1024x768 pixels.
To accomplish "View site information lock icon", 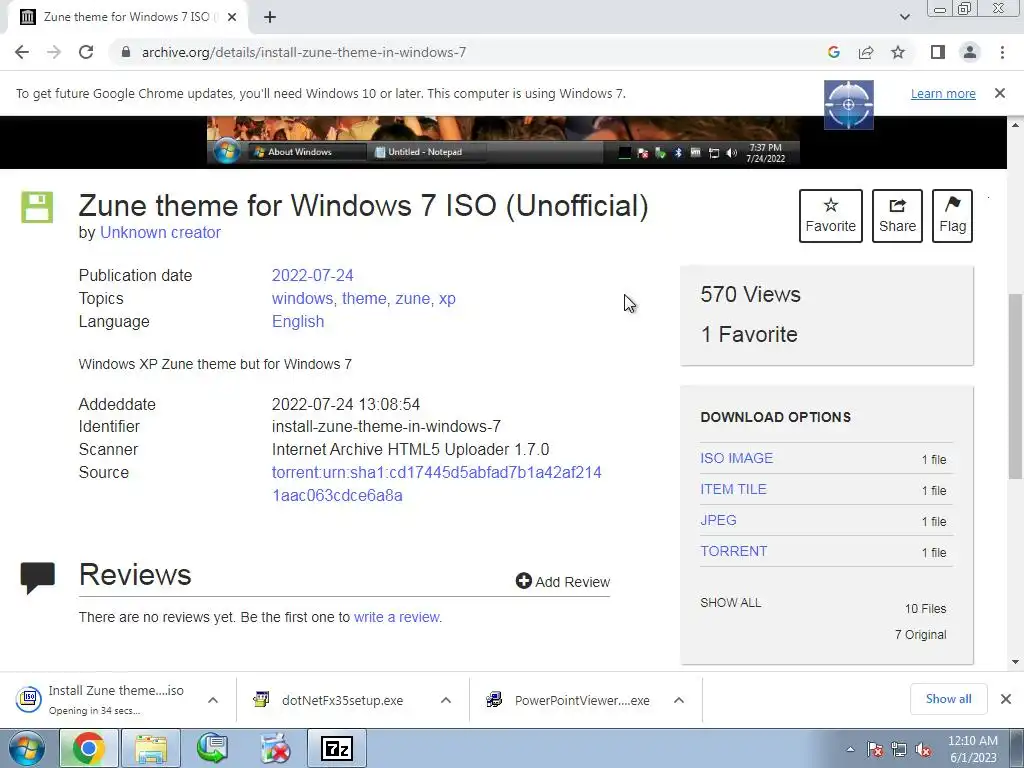I will 125,52.
